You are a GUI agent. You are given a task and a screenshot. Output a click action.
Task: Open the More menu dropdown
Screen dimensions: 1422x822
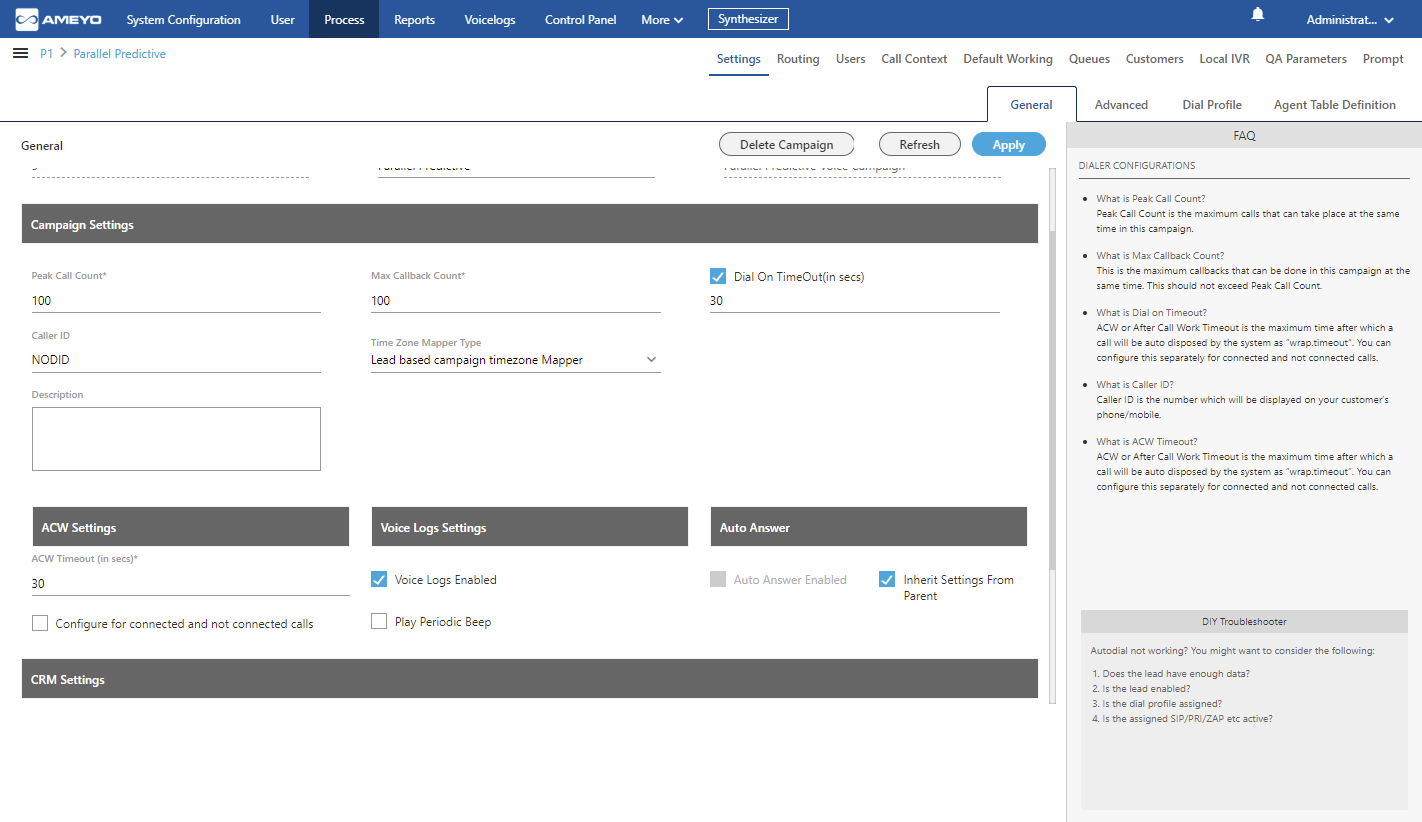(x=663, y=19)
